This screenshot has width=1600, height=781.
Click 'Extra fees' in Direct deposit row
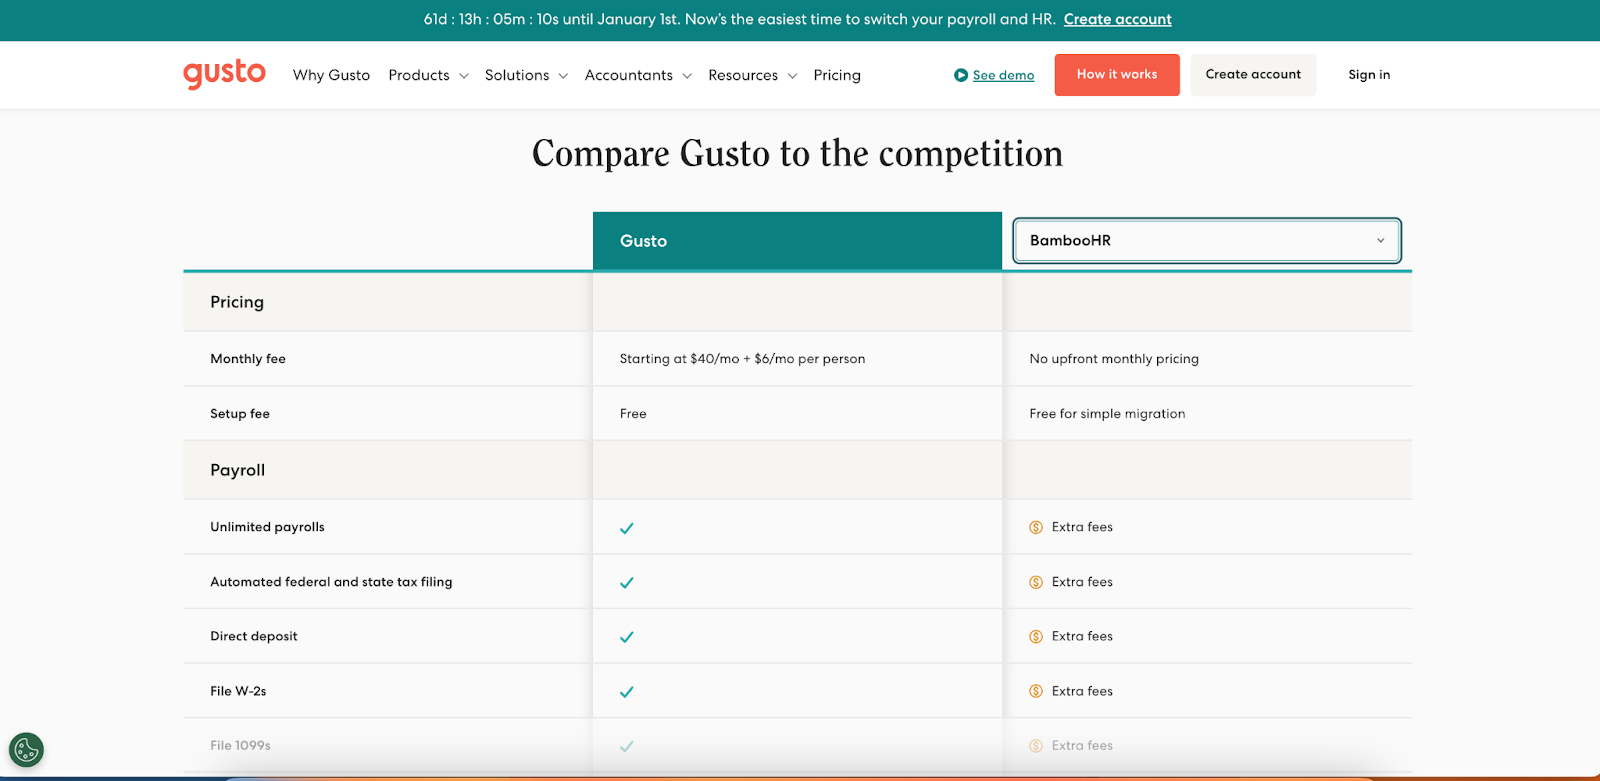1082,636
